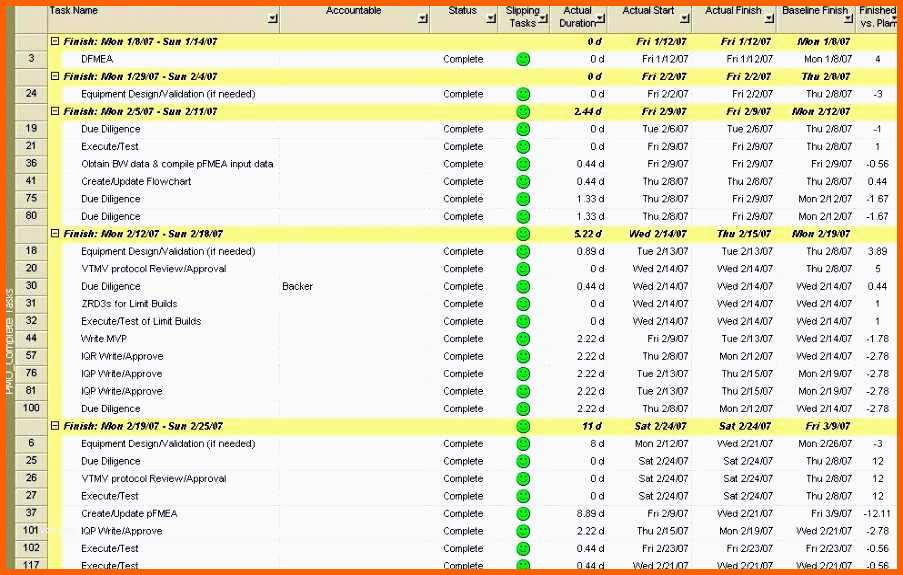The image size is (903, 575).
Task: Open the Task Name column filter dropdown
Action: click(273, 19)
